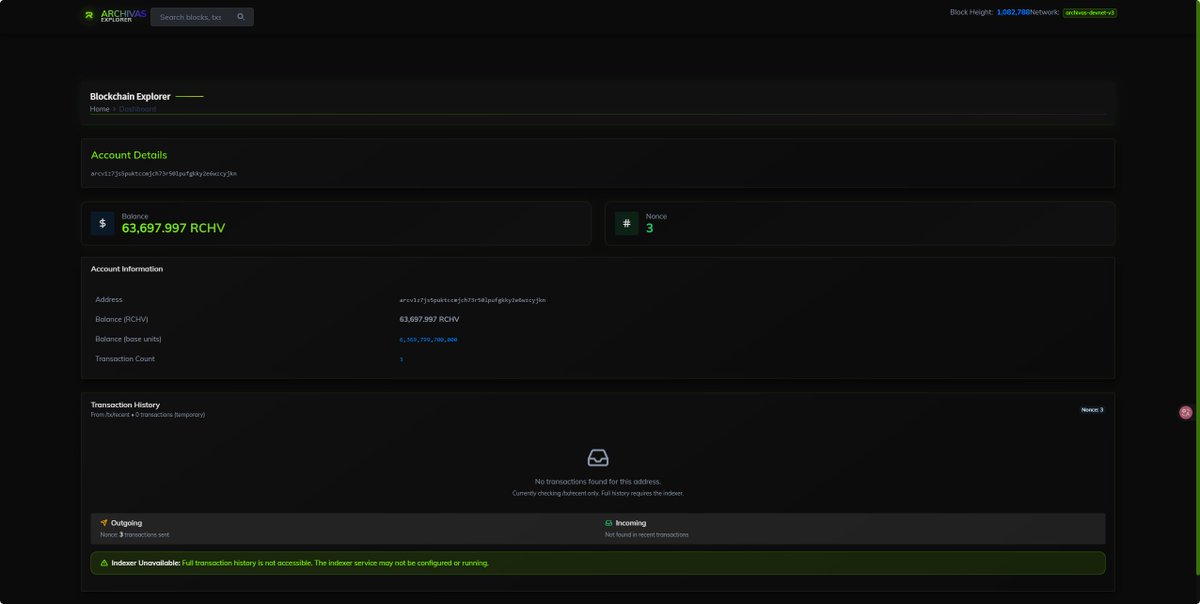Open the Home breadcrumb link
1200x604 pixels.
click(100, 109)
